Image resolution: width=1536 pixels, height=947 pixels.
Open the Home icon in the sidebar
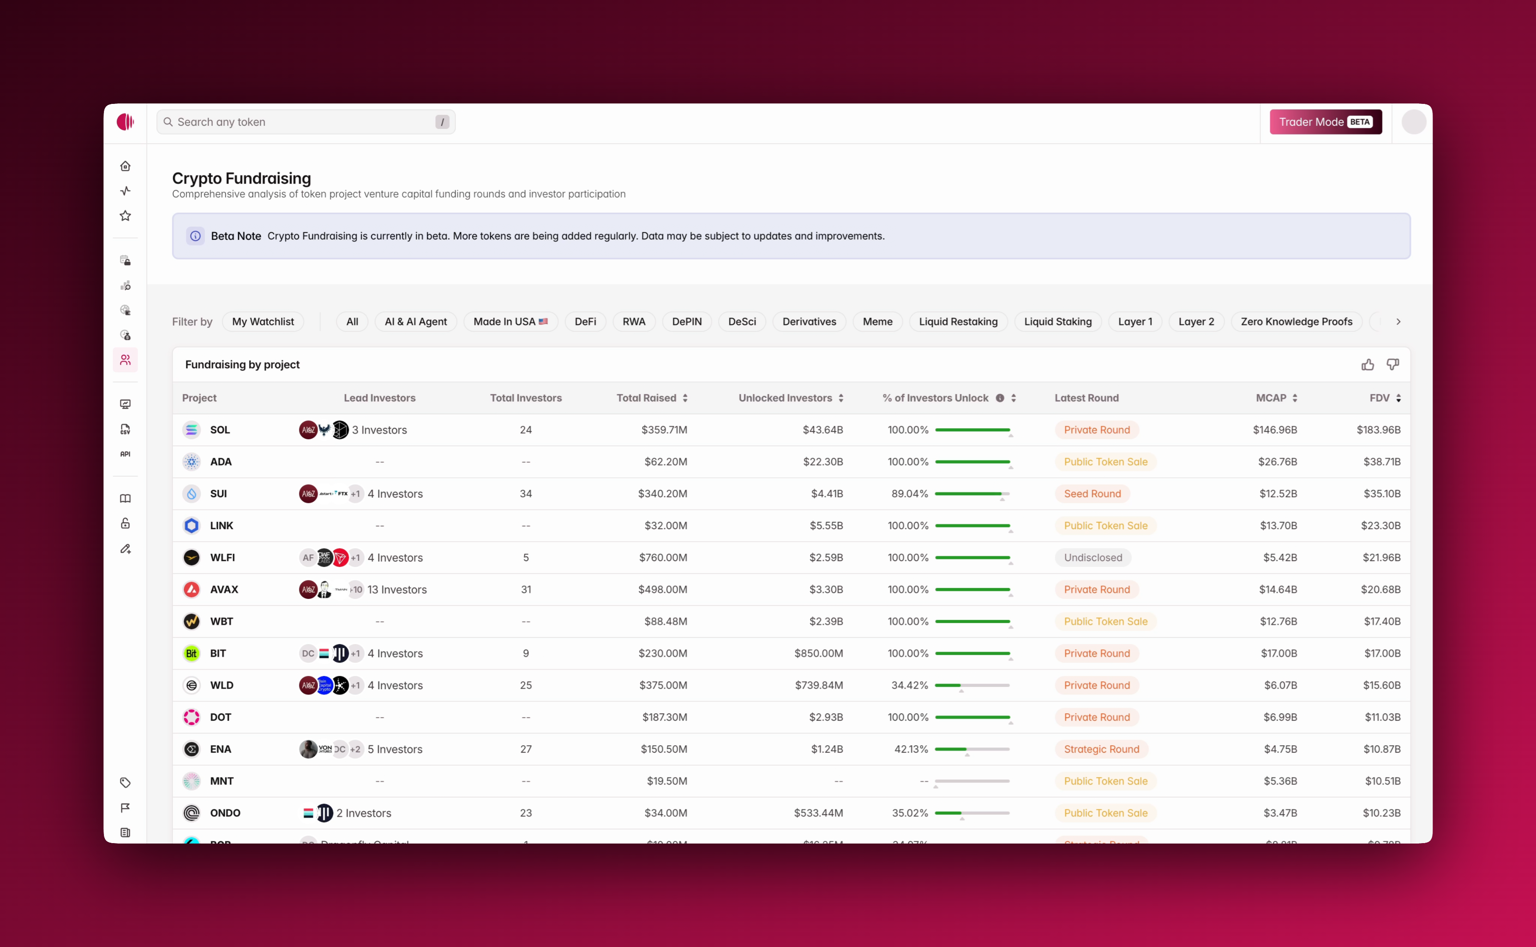click(x=125, y=166)
